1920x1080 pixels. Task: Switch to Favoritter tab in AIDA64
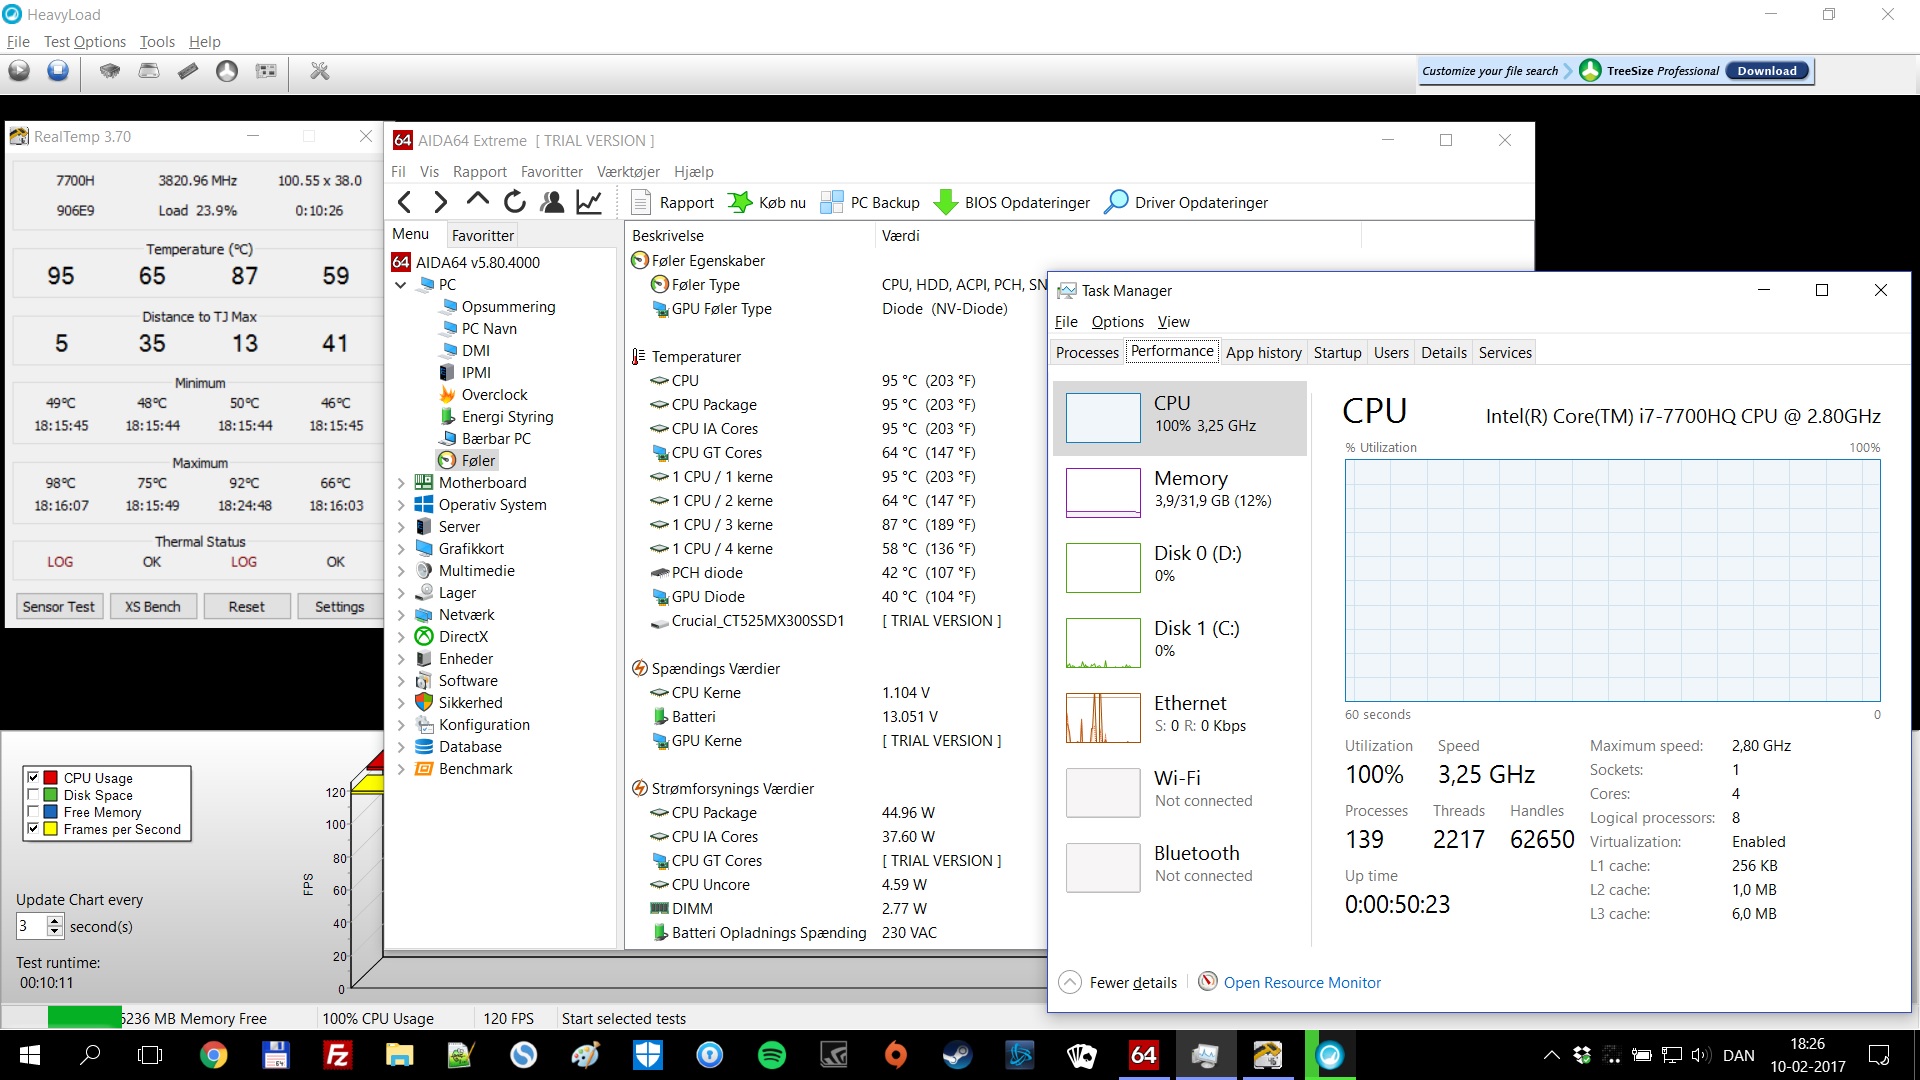pos(483,235)
